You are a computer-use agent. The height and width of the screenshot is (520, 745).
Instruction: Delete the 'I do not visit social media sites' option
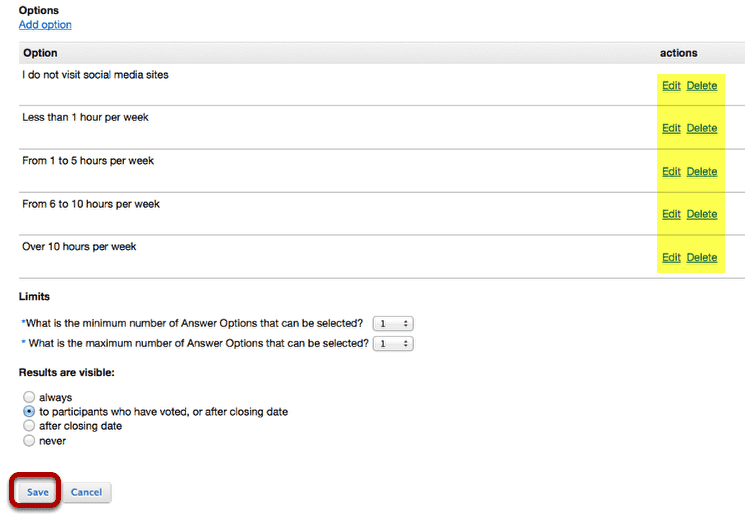[x=702, y=86]
